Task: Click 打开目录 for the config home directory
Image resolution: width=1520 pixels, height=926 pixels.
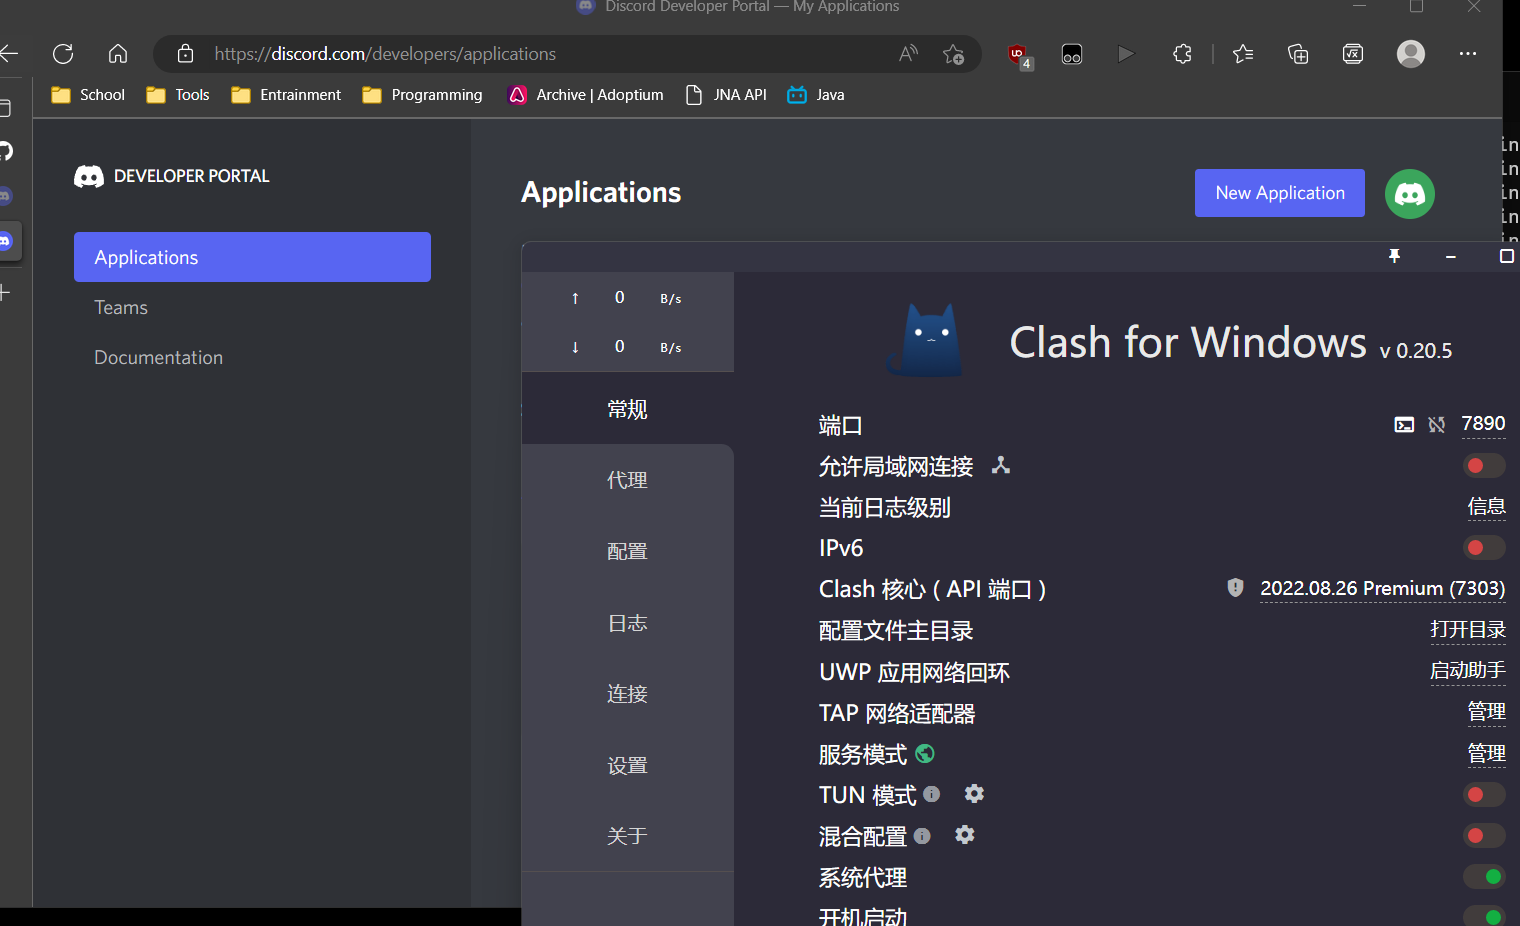Action: click(x=1468, y=630)
